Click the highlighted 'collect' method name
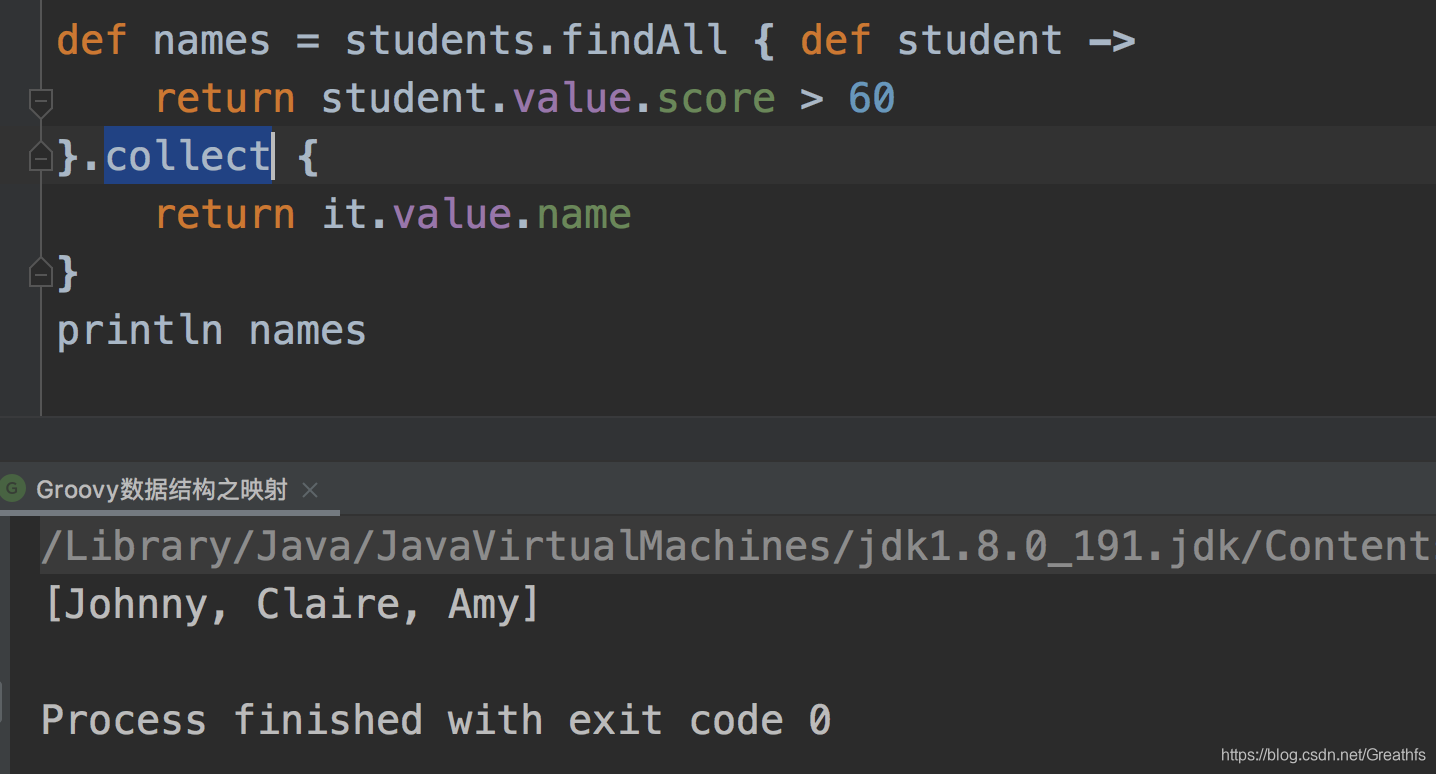This screenshot has width=1436, height=774. point(188,157)
